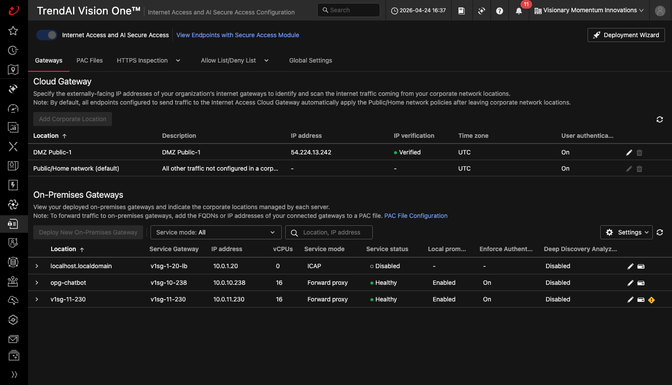Open the notification bell with 11 badge

[519, 11]
